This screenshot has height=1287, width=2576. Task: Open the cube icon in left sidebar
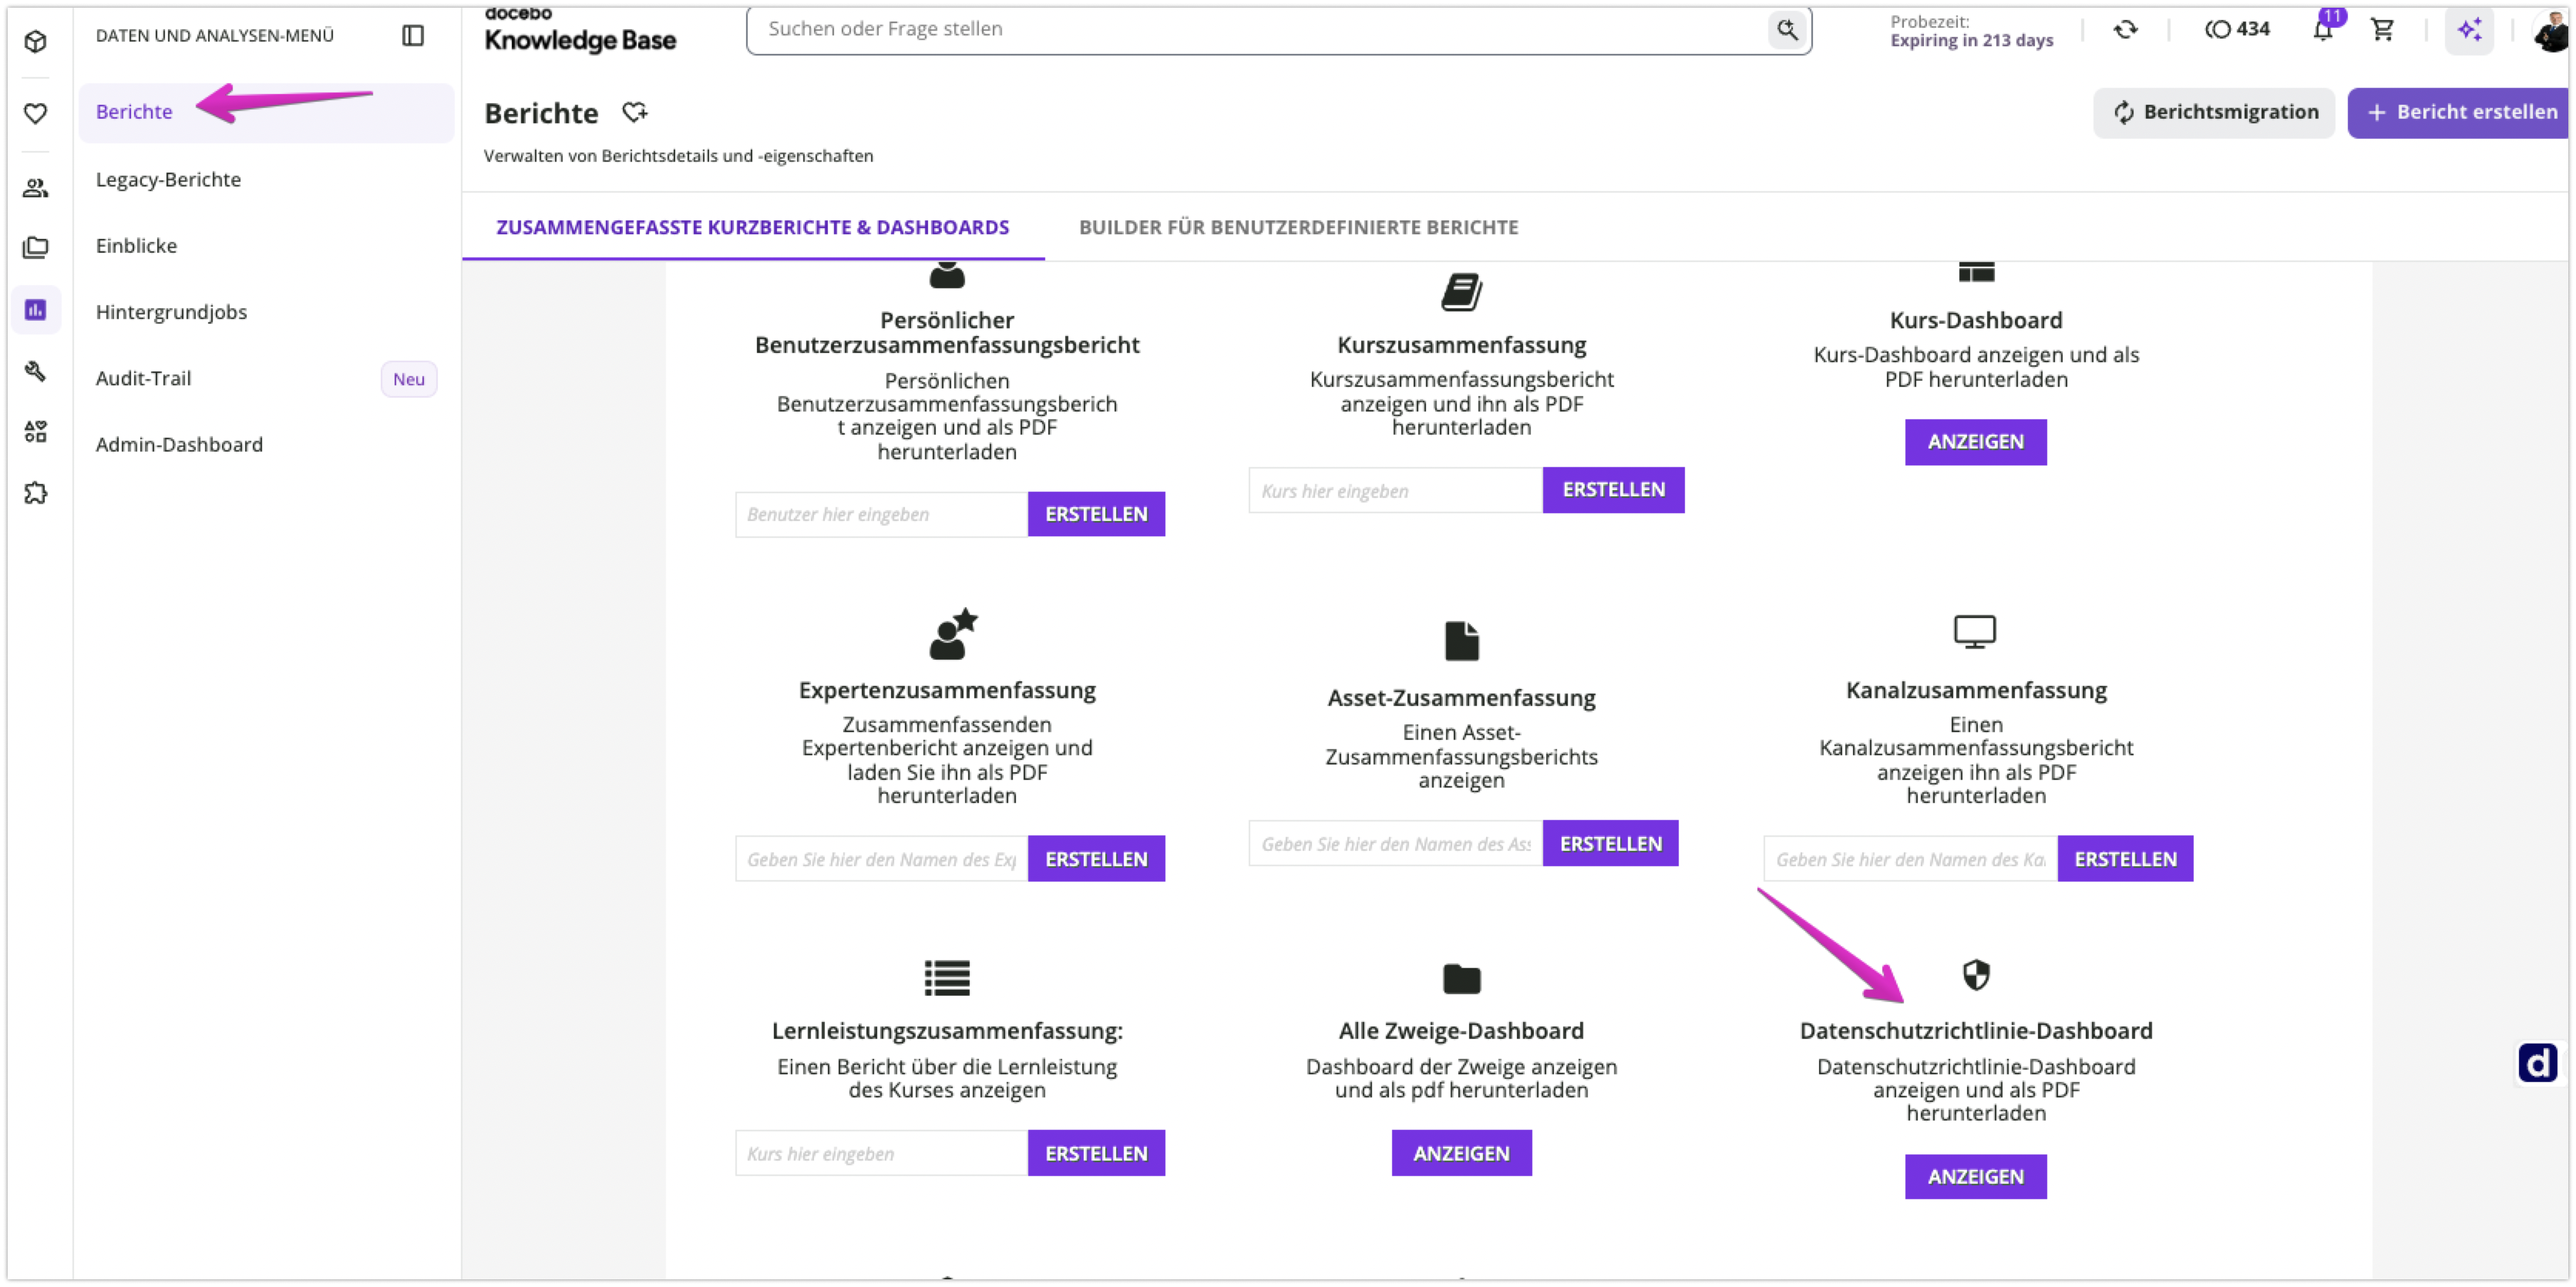click(36, 41)
